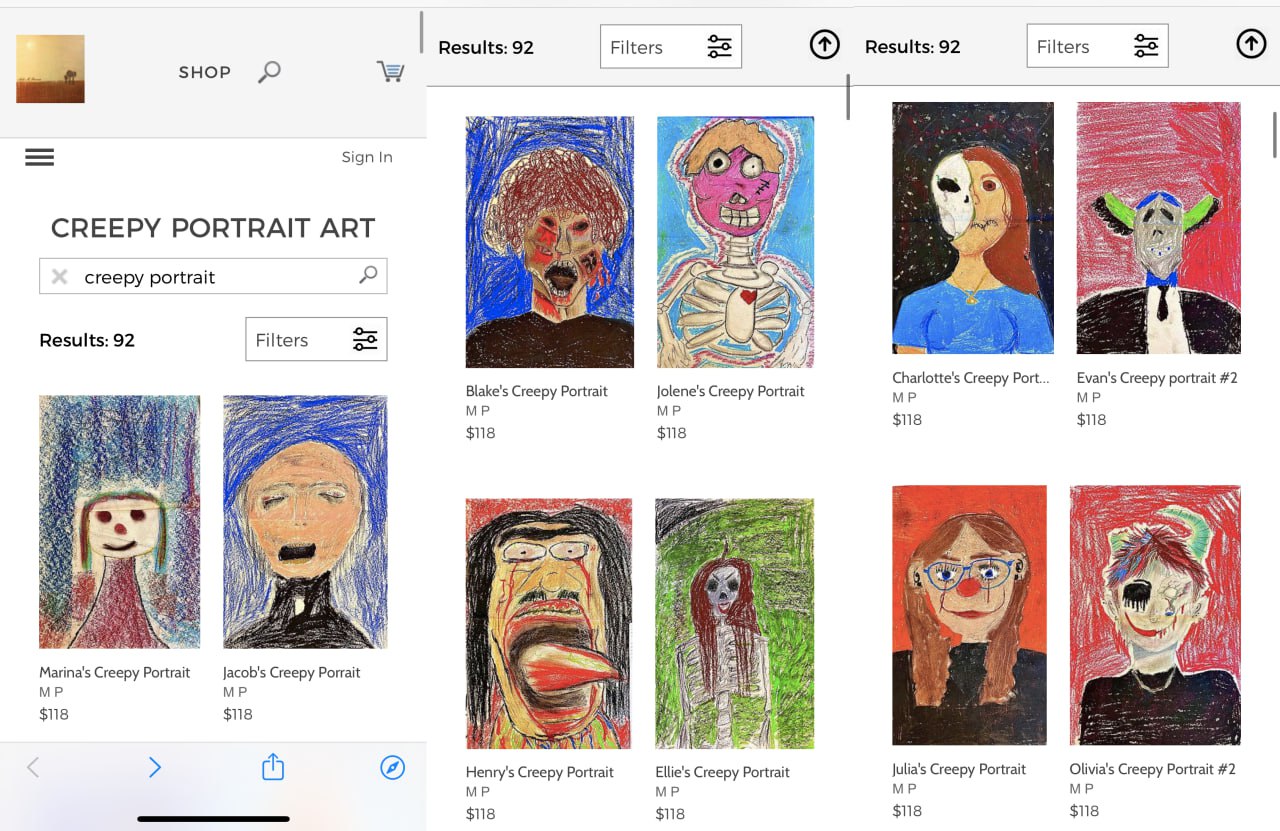Open the Safari compass icon
This screenshot has height=831, width=1280.
[393, 767]
